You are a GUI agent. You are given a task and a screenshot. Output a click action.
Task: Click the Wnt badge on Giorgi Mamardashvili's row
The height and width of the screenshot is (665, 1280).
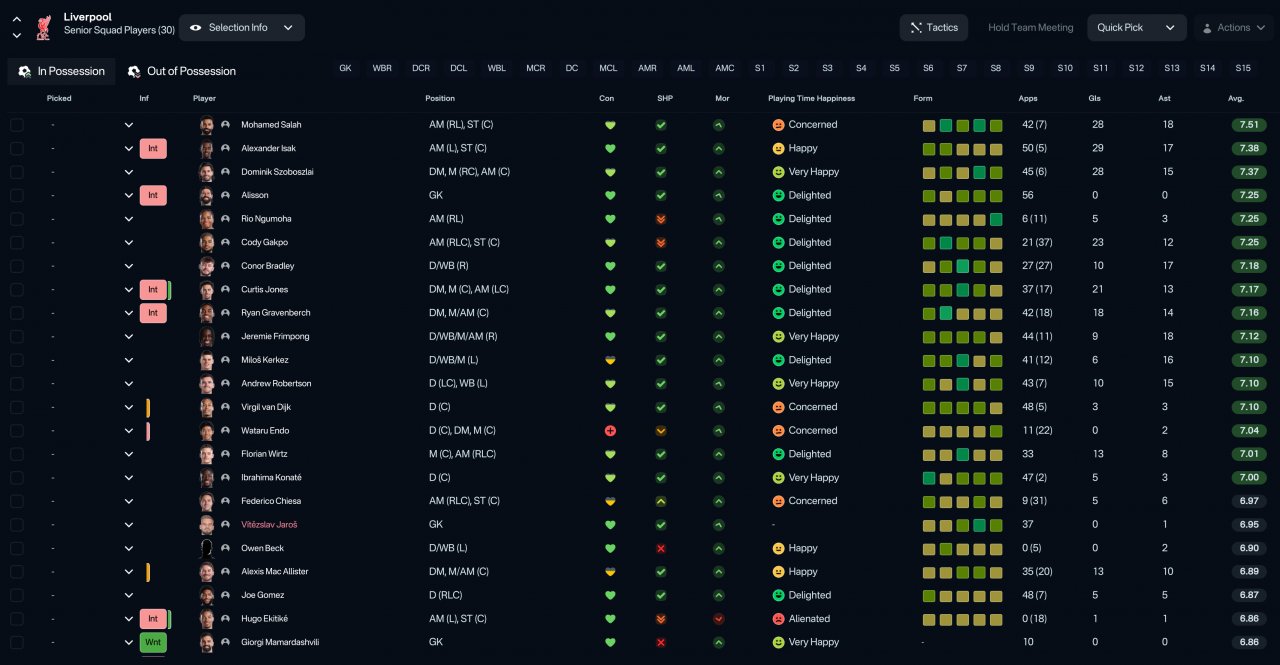(x=153, y=643)
